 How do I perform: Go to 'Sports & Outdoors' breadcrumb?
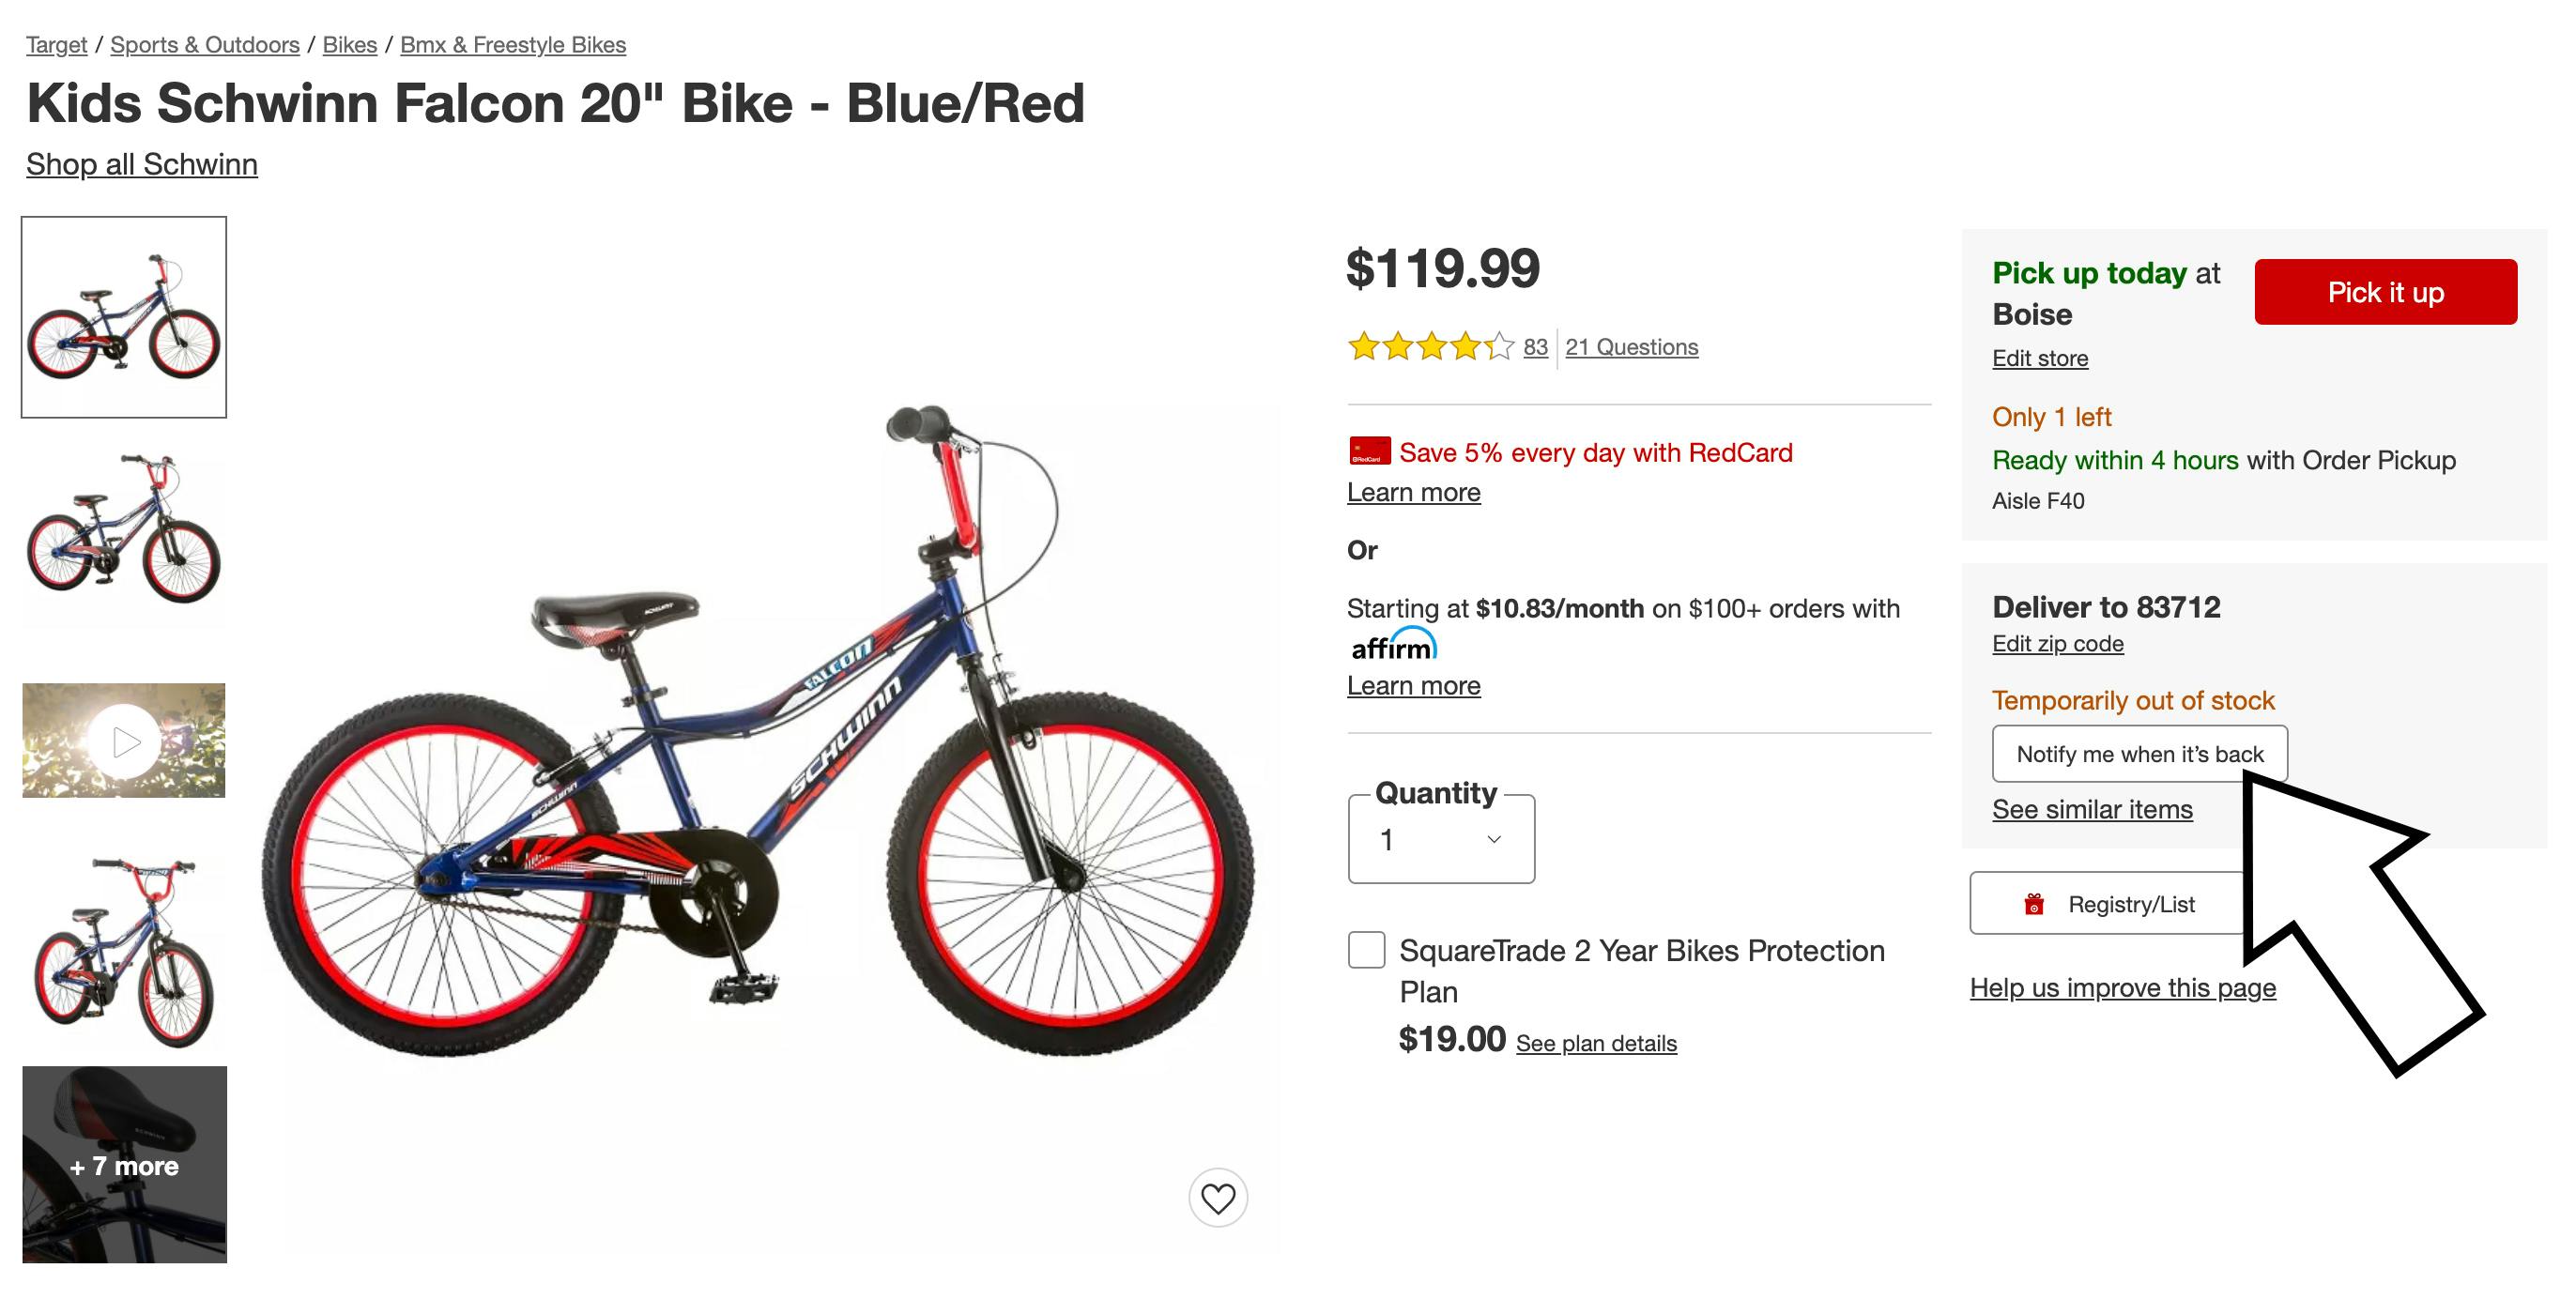coord(204,45)
